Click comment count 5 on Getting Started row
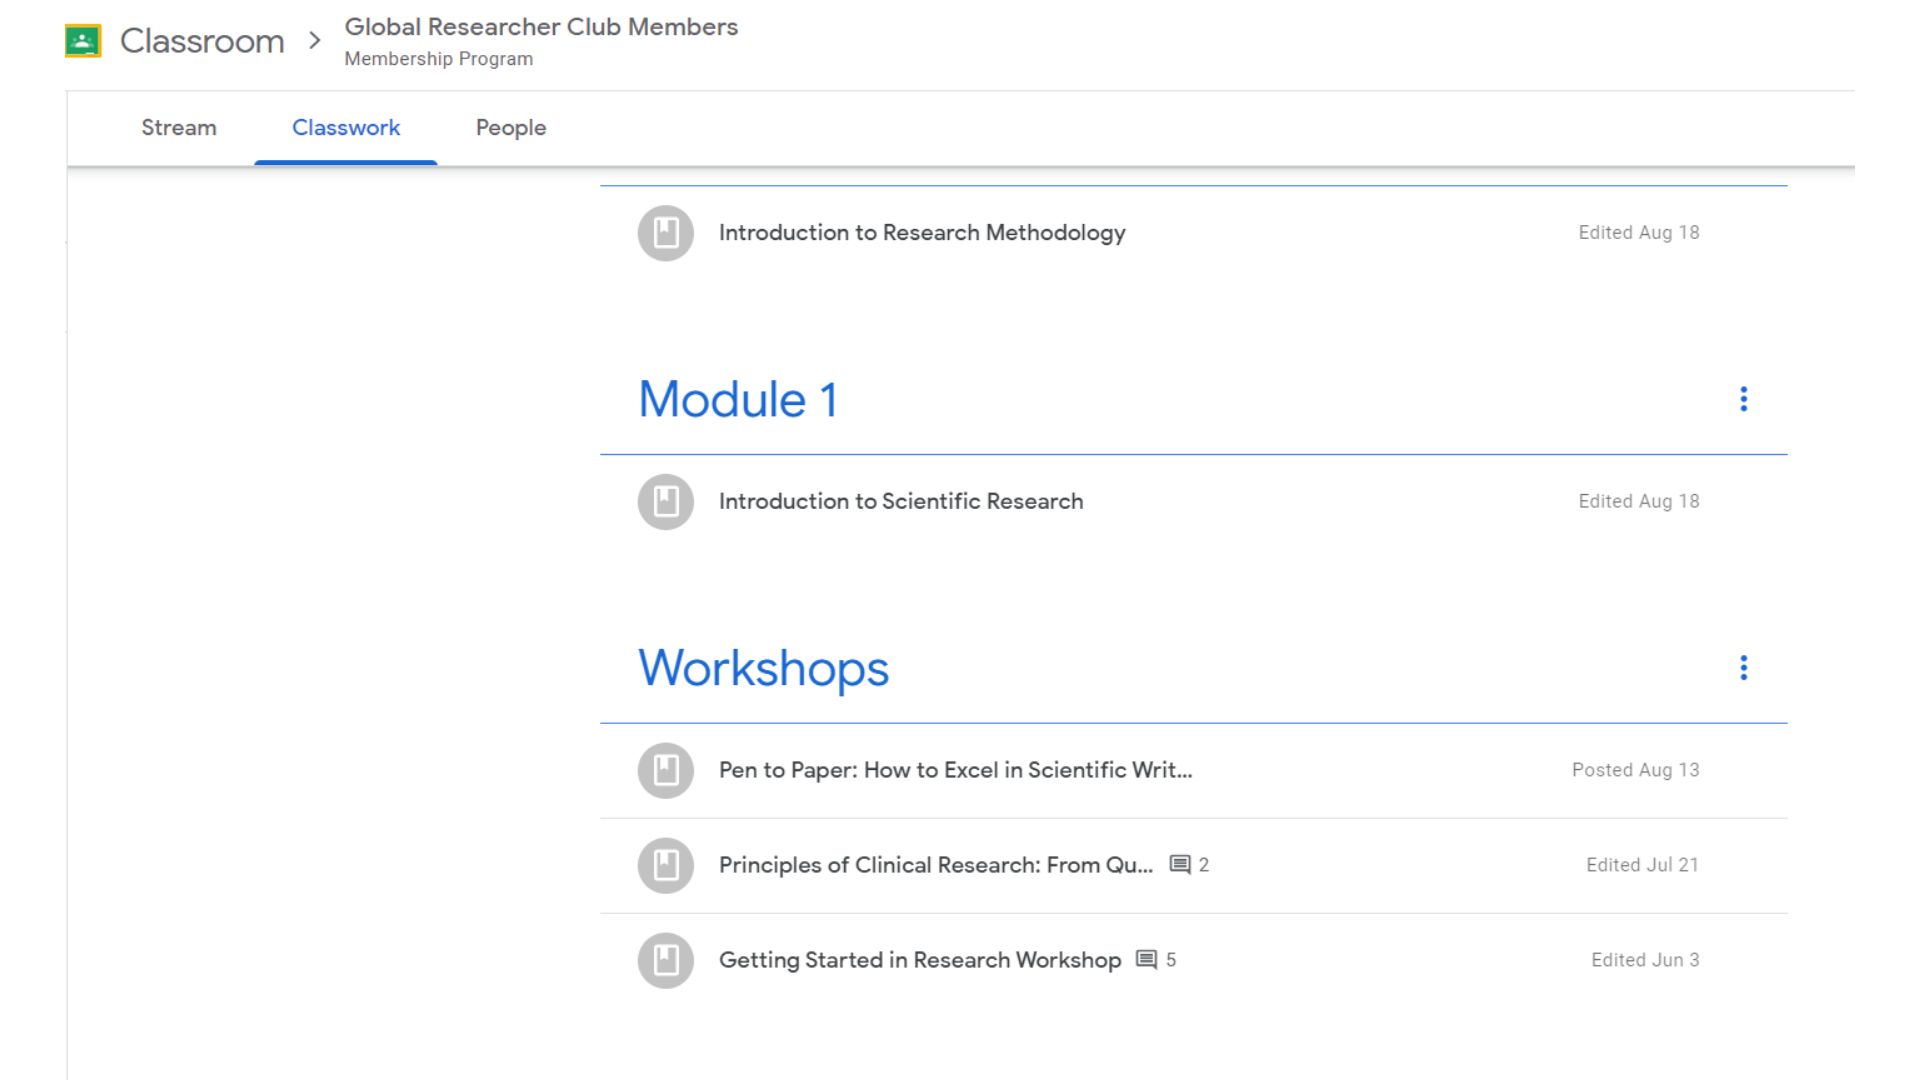This screenshot has width=1920, height=1080. pyautogui.click(x=1171, y=961)
